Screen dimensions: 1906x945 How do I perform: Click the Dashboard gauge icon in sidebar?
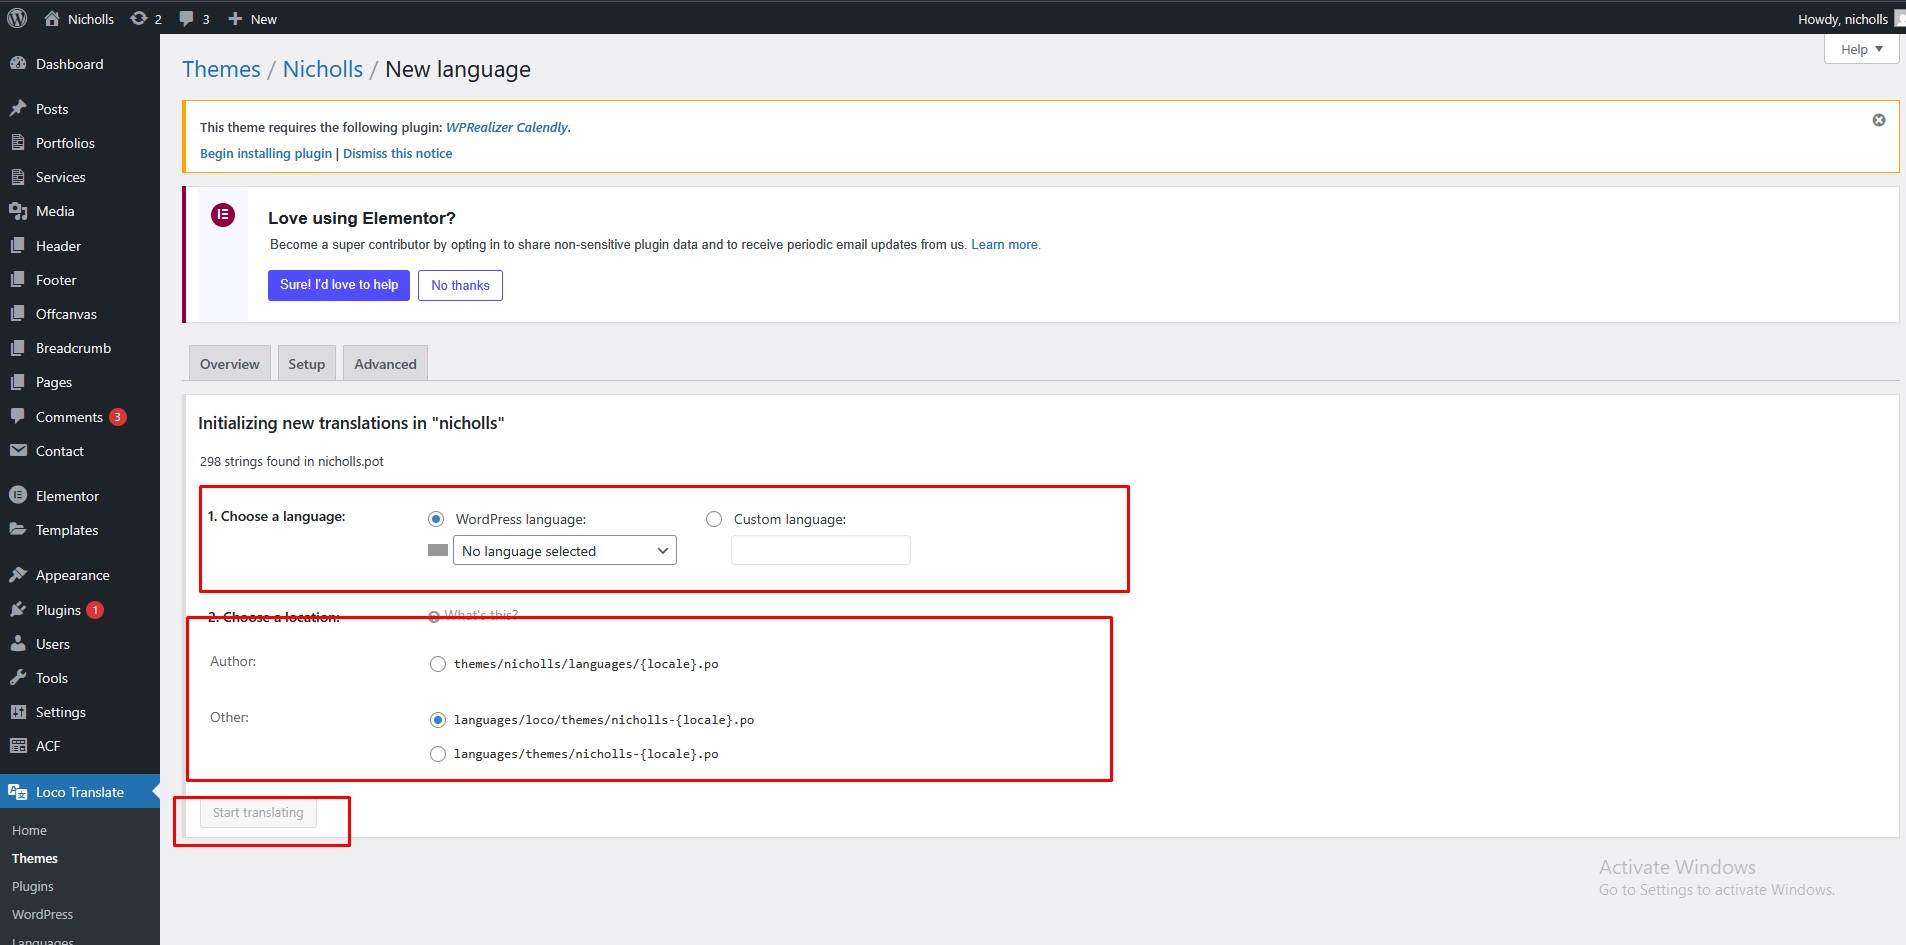tap(18, 63)
